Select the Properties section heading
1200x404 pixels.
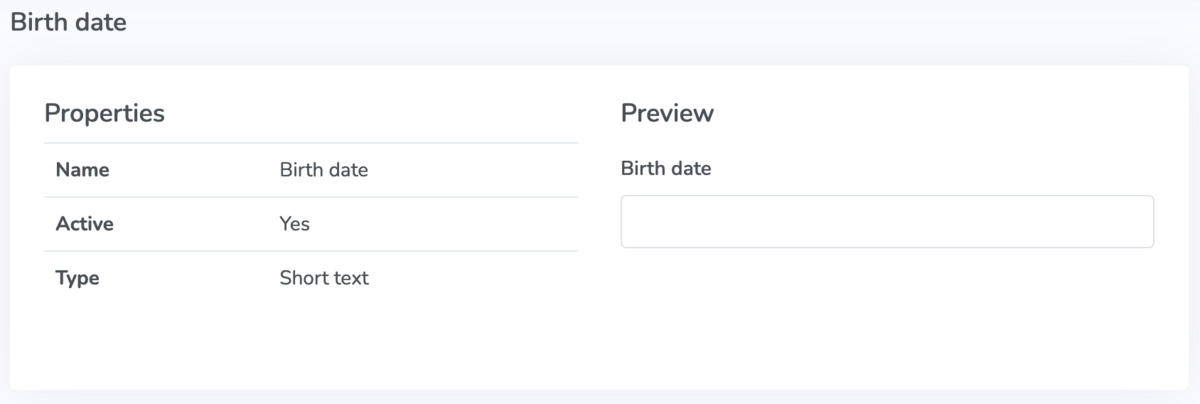pyautogui.click(x=104, y=113)
